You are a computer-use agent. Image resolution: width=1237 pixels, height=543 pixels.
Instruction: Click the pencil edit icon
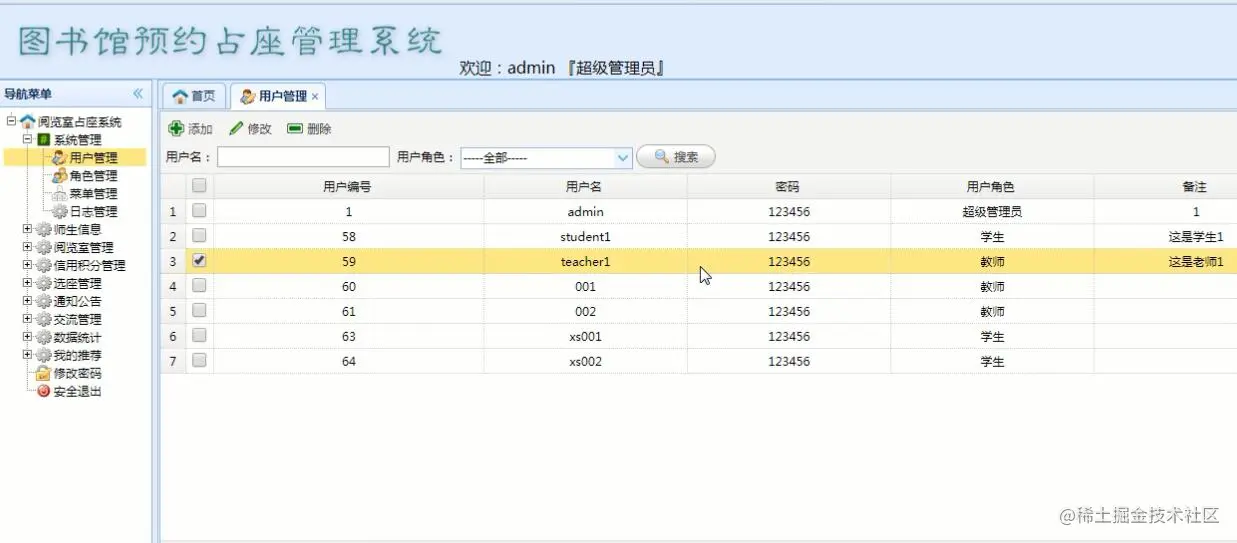(x=236, y=128)
